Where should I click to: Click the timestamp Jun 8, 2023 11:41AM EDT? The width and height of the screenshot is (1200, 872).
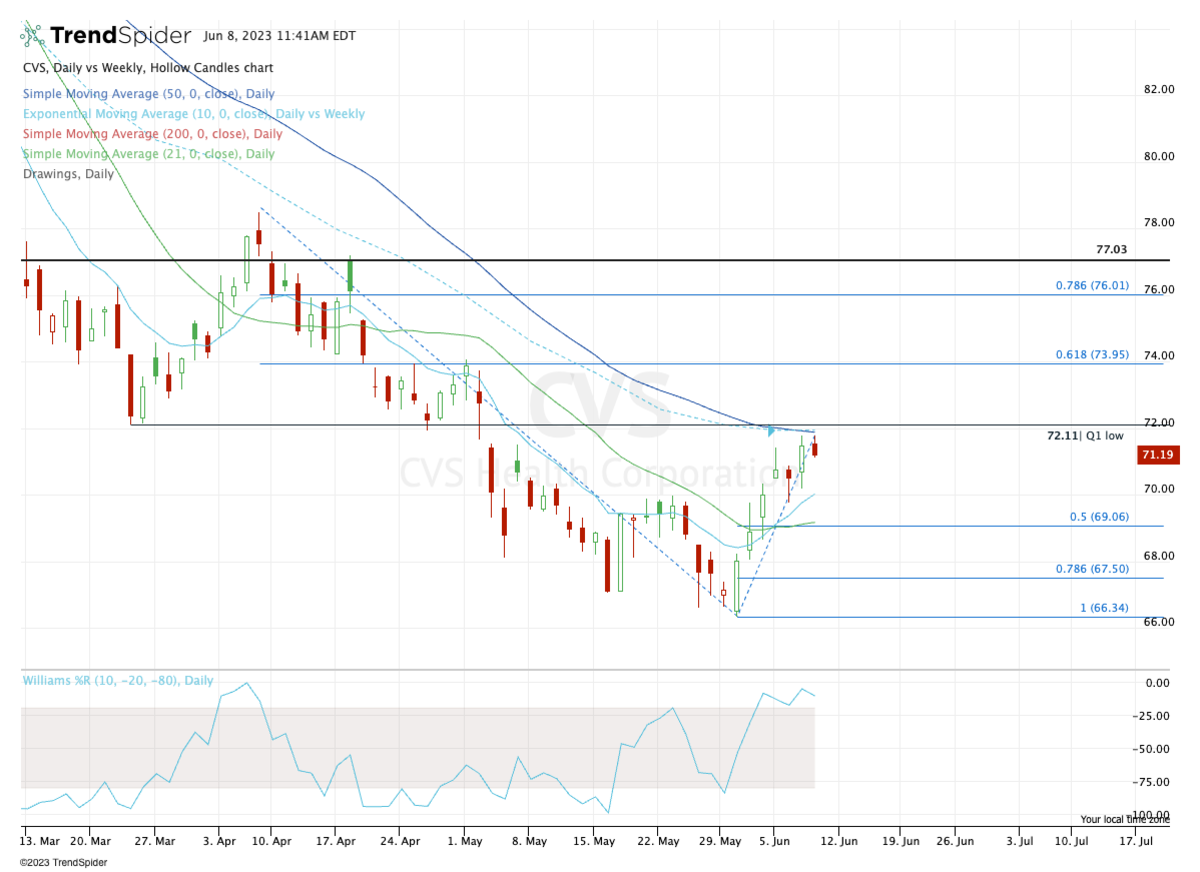[278, 36]
